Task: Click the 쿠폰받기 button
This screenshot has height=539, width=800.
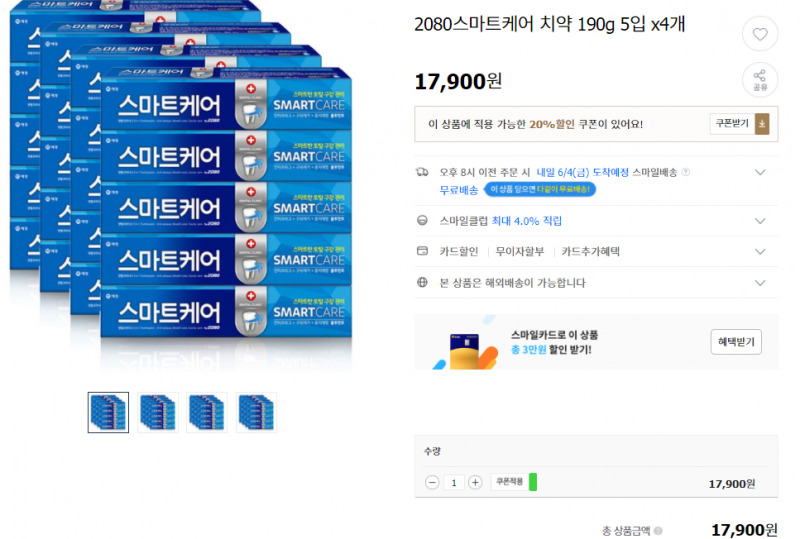Action: [732, 124]
